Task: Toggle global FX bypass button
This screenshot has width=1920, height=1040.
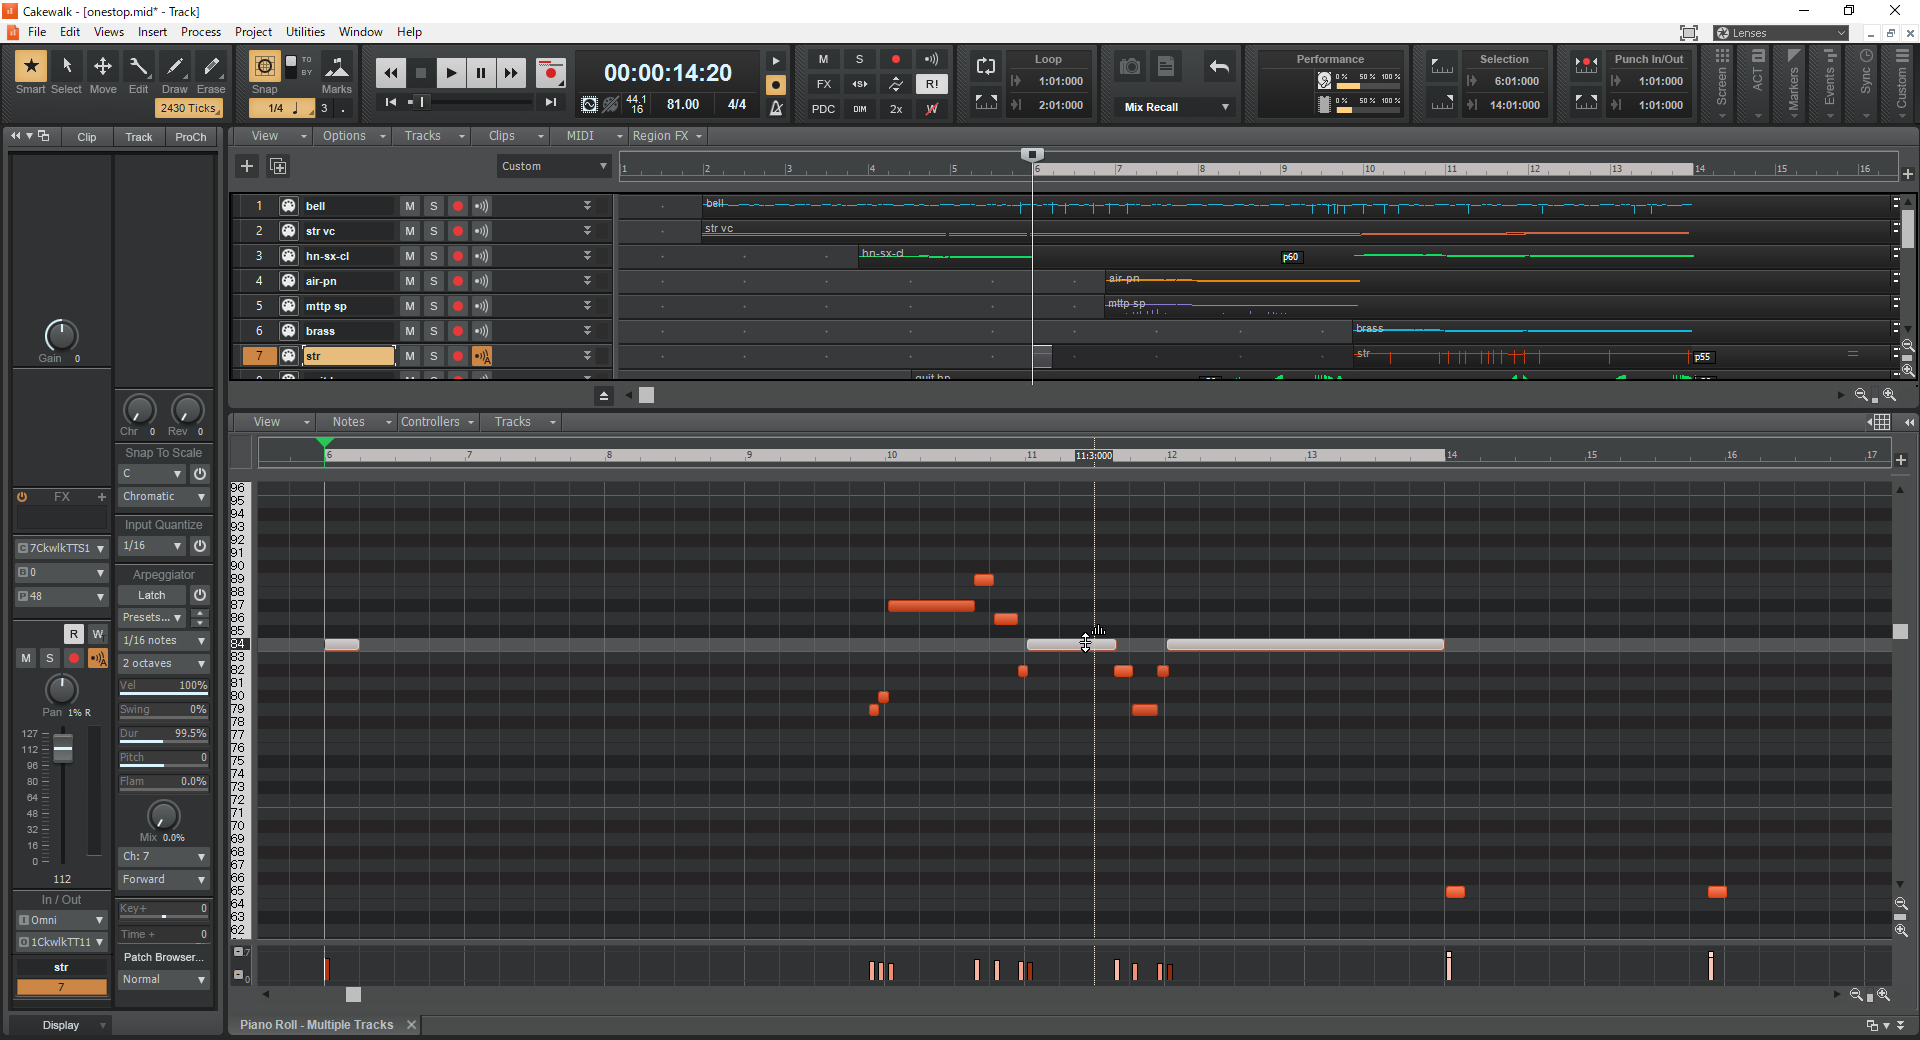Action: 823,84
